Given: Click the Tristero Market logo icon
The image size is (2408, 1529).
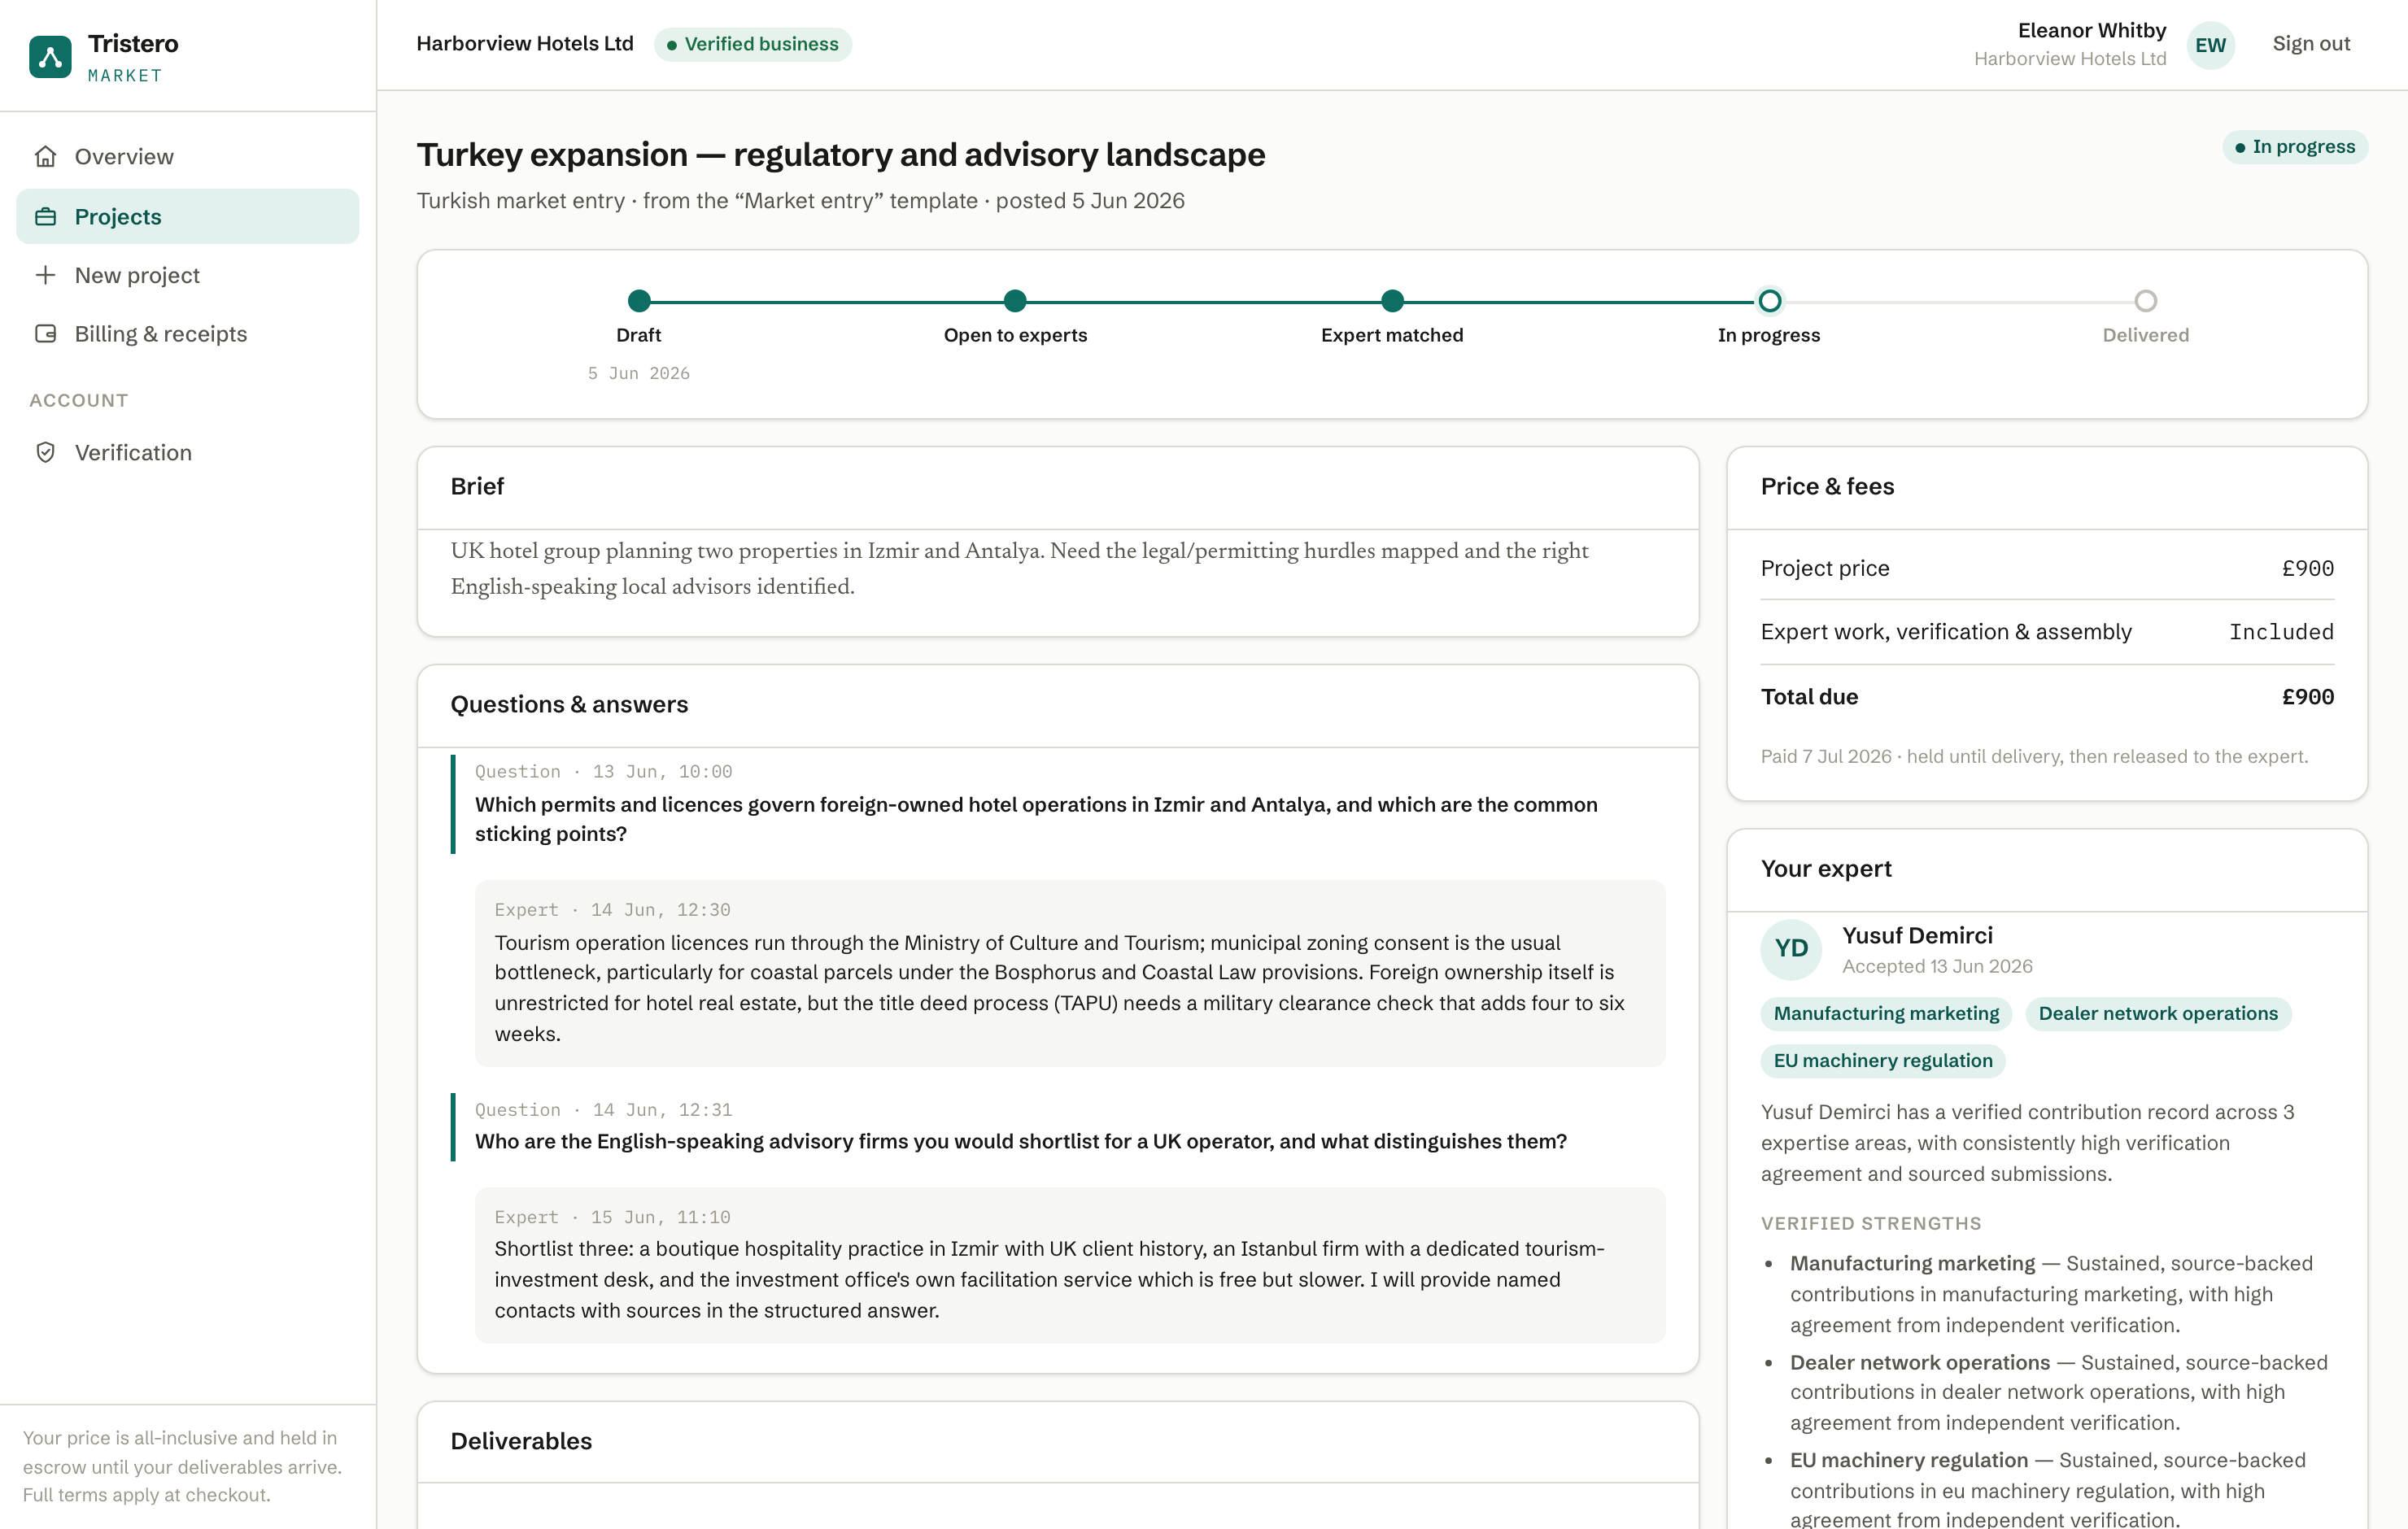Looking at the screenshot, I should pos(50,57).
